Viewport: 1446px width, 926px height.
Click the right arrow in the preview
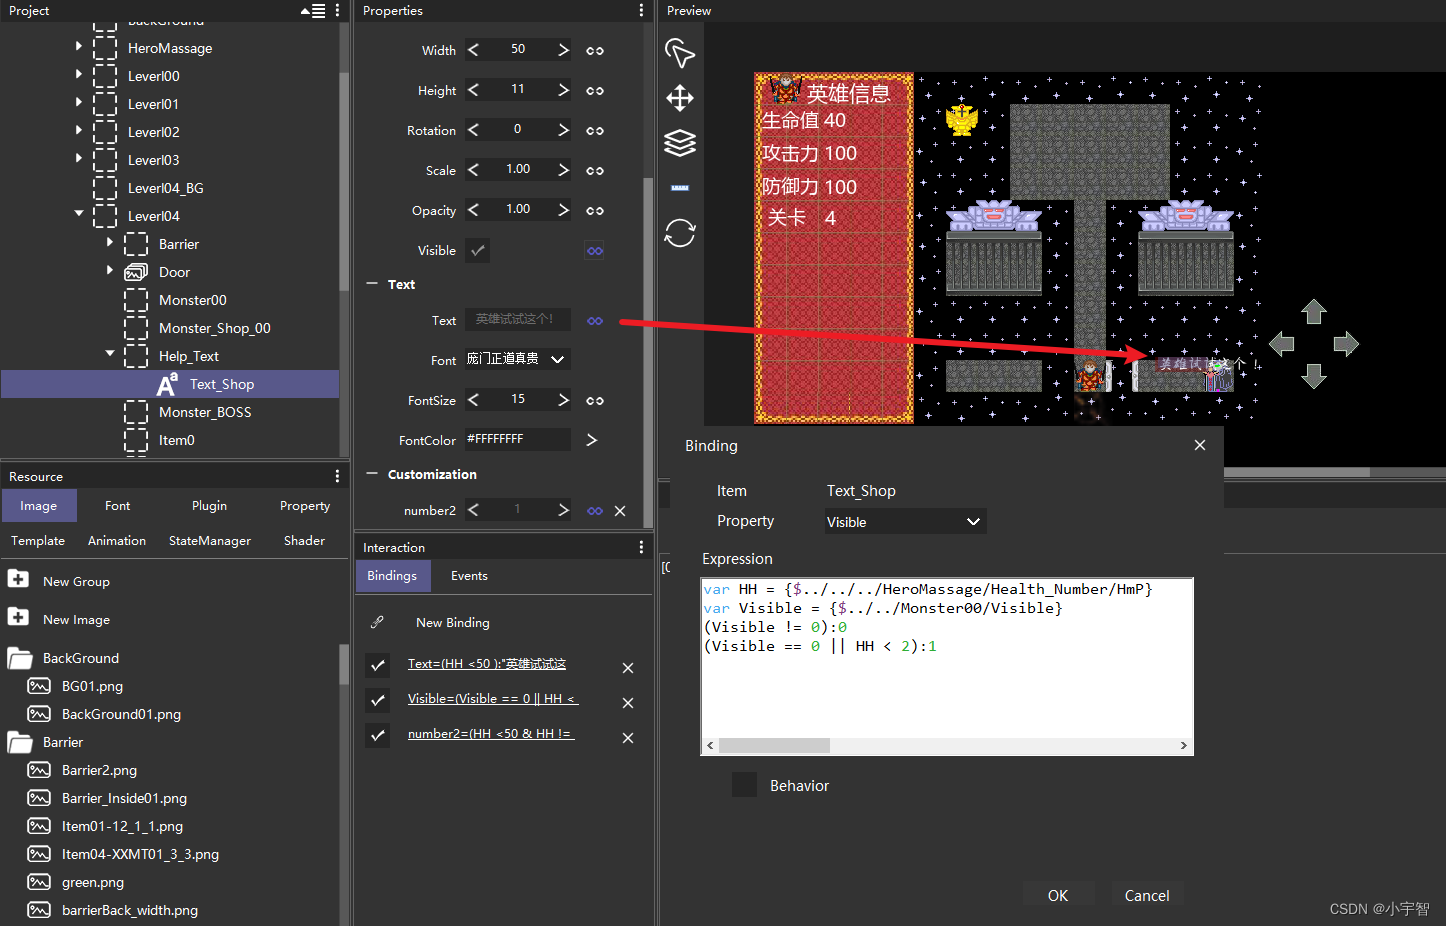pyautogui.click(x=1346, y=344)
